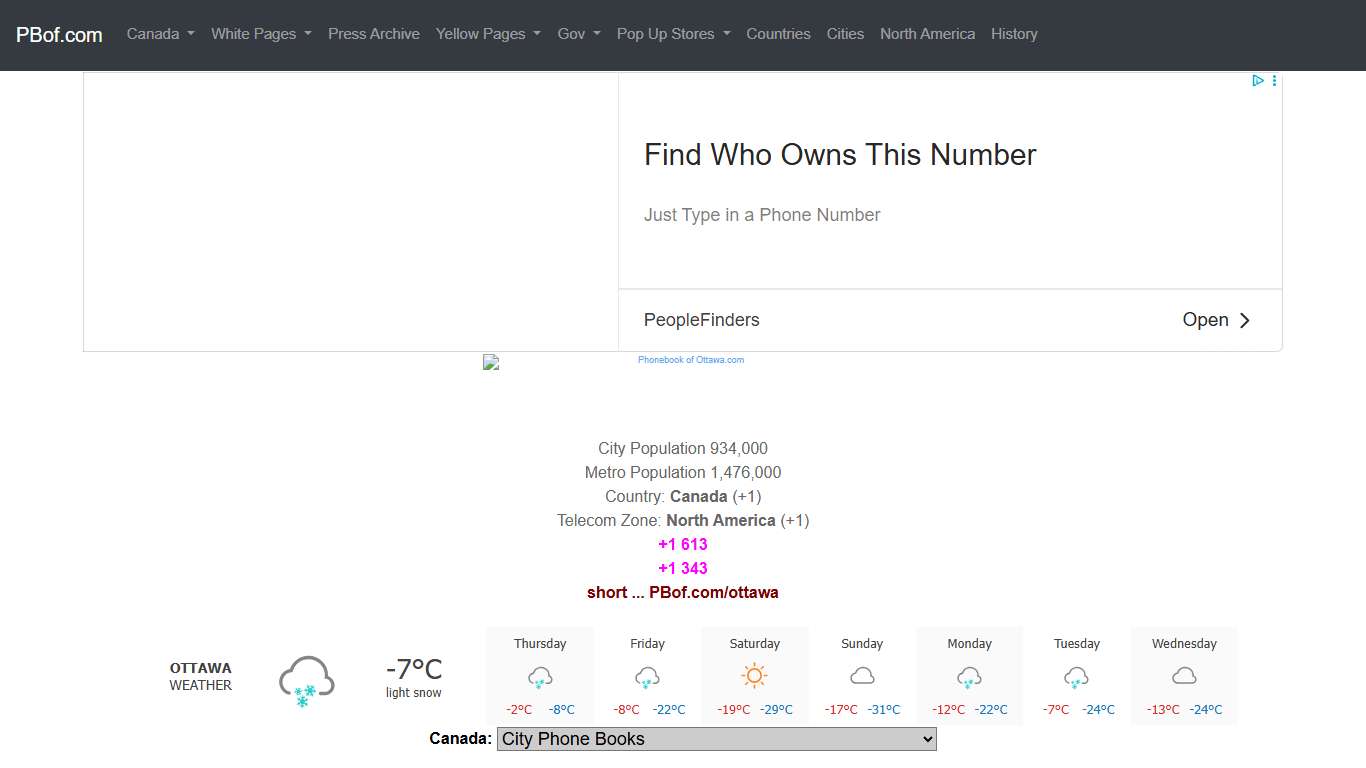The height and width of the screenshot is (768, 1366).
Task: Click the ad options three-dot icon
Action: tap(1274, 81)
